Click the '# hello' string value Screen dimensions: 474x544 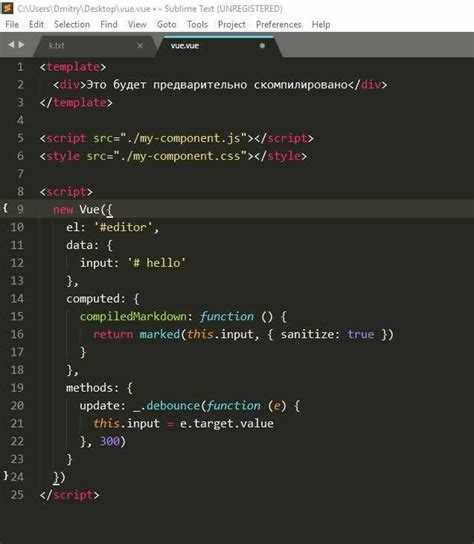pos(156,263)
